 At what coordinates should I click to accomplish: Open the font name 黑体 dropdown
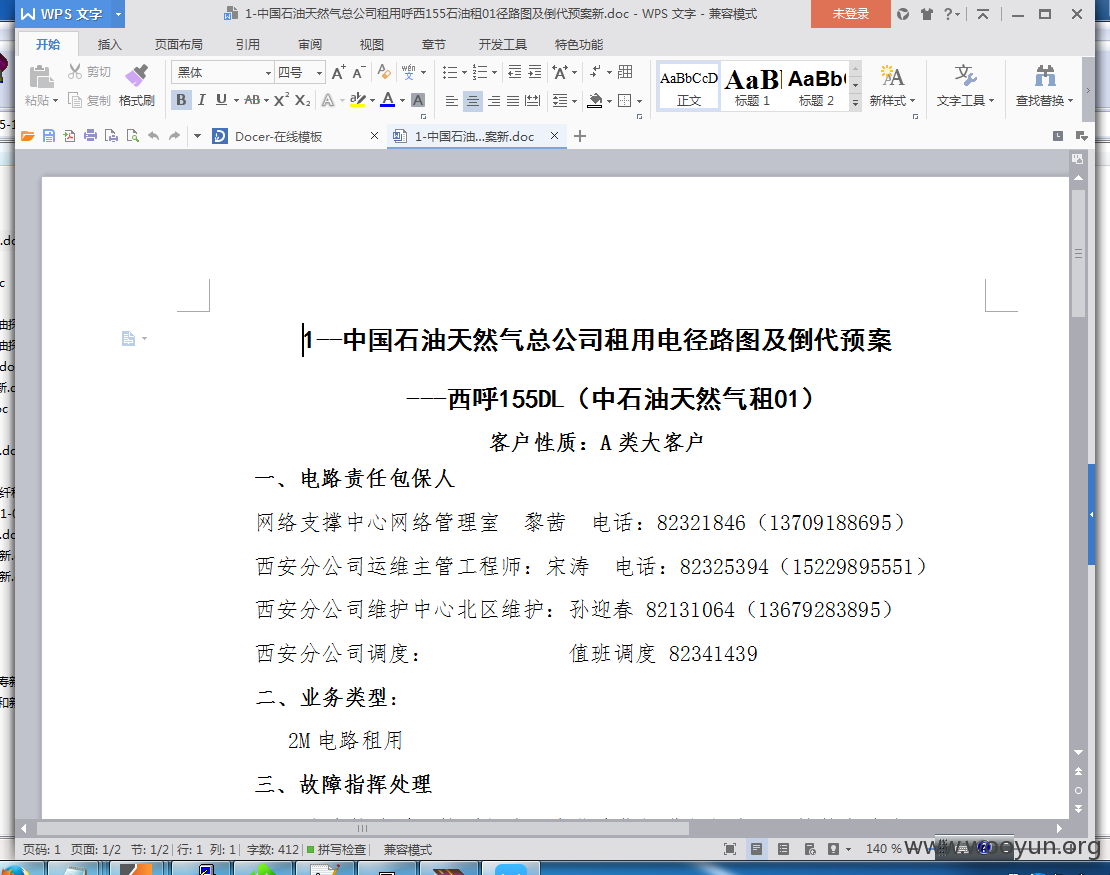coord(268,73)
